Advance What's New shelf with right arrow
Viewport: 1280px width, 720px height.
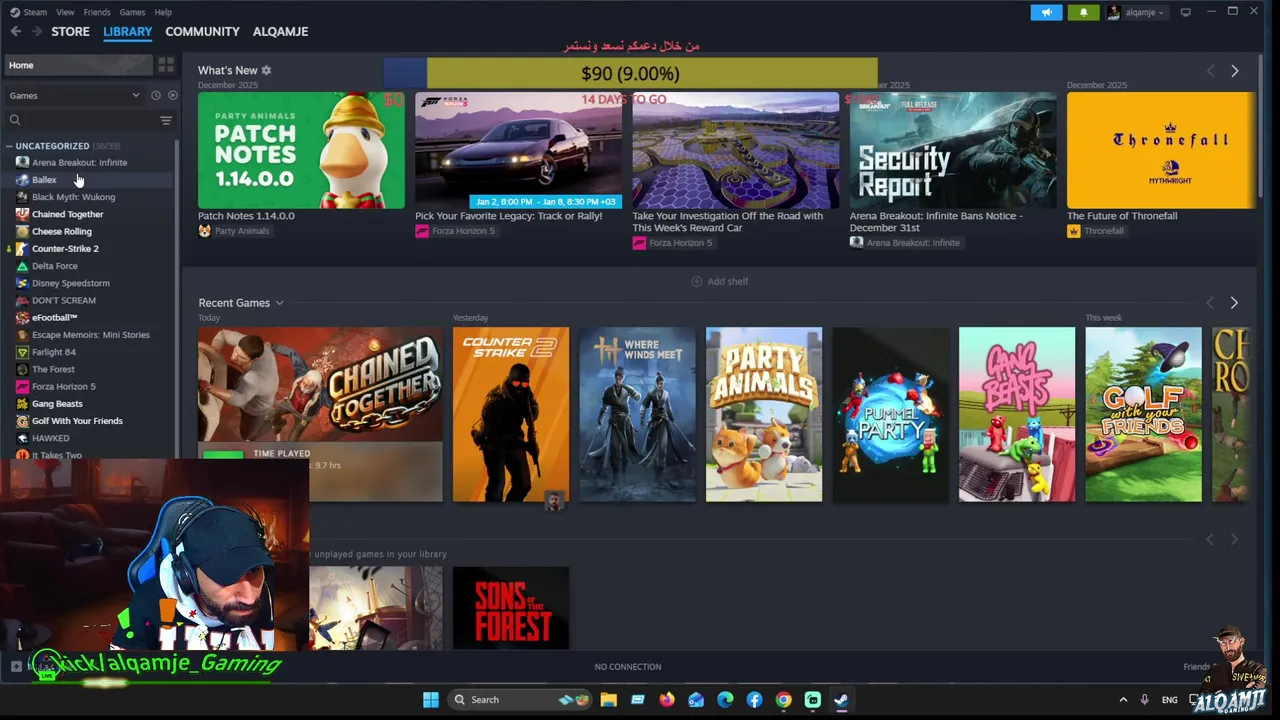point(1234,71)
